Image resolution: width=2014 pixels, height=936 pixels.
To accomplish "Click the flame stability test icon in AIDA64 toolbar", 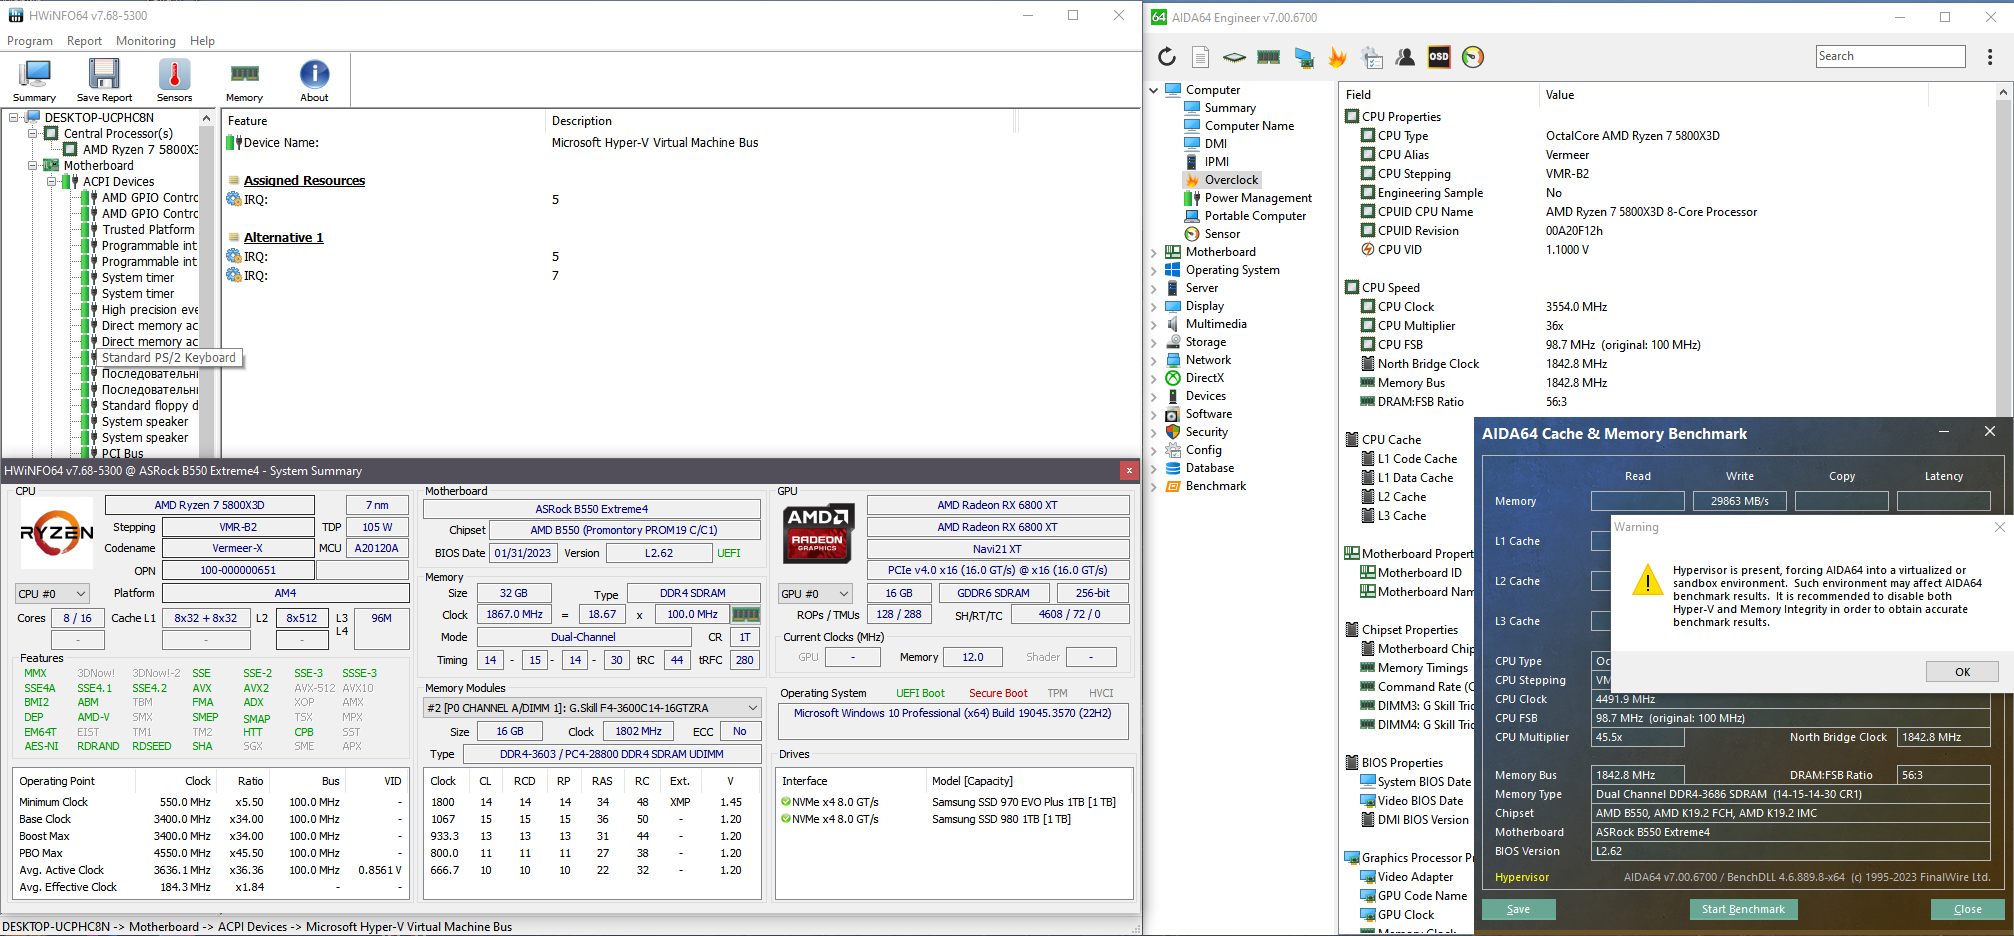I will pyautogui.click(x=1337, y=57).
